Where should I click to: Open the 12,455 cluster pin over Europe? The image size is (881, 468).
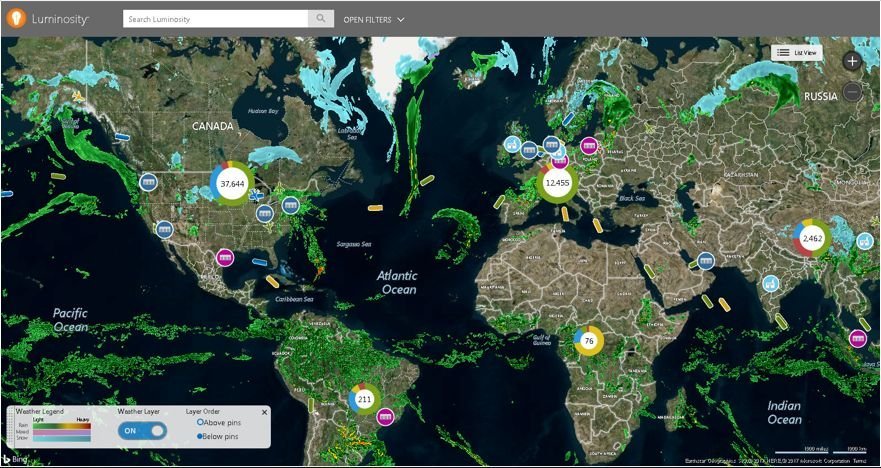[x=557, y=183]
